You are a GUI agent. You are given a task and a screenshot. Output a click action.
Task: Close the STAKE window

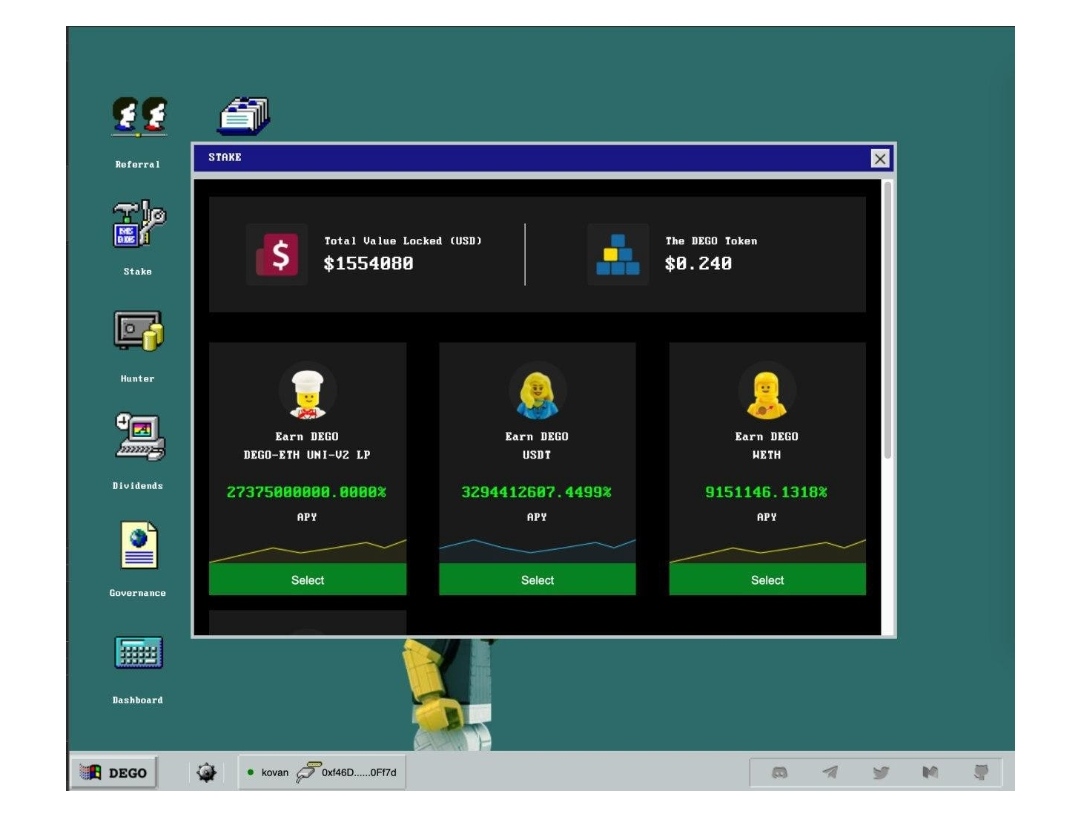click(x=880, y=158)
